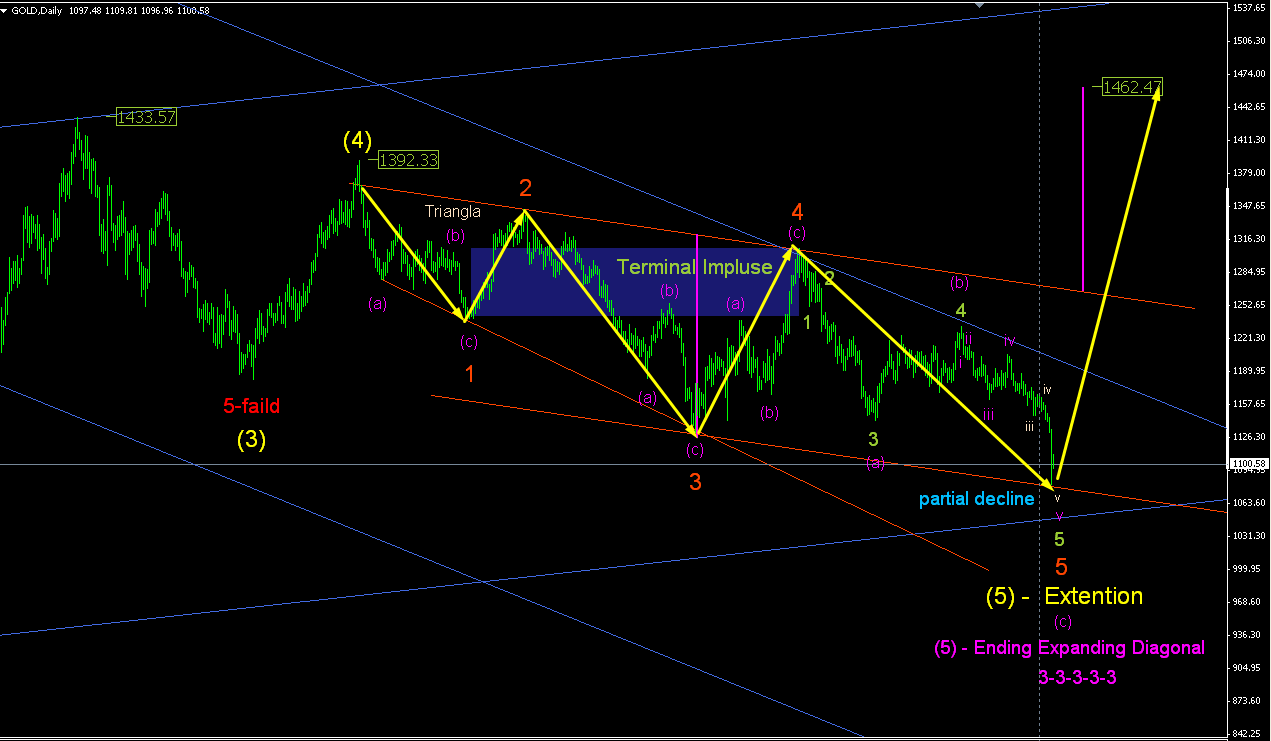The width and height of the screenshot is (1271, 741).
Task: Select the green wave 1 label
Action: (x=806, y=322)
